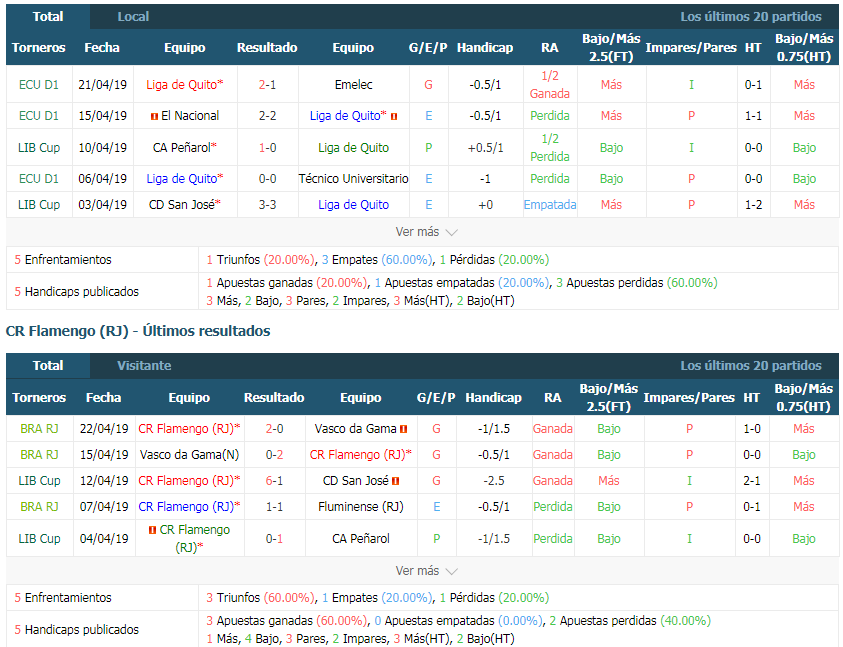Viewport: 843px width, 647px height.
Task: Click the 2-1 result against Emelec
Action: [267, 84]
